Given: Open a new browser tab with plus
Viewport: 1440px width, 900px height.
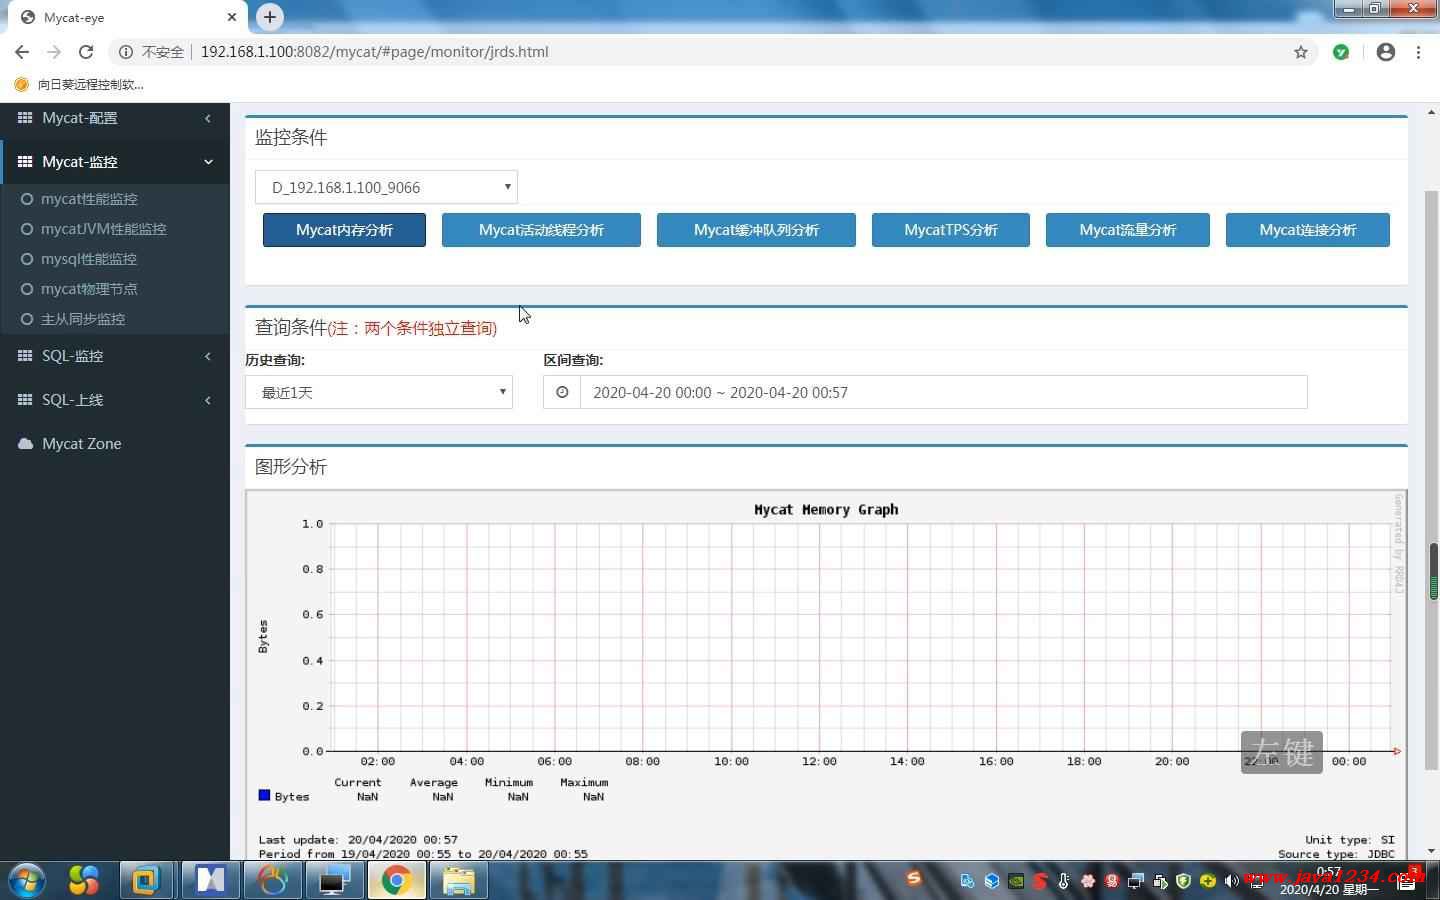Looking at the screenshot, I should click(x=270, y=17).
